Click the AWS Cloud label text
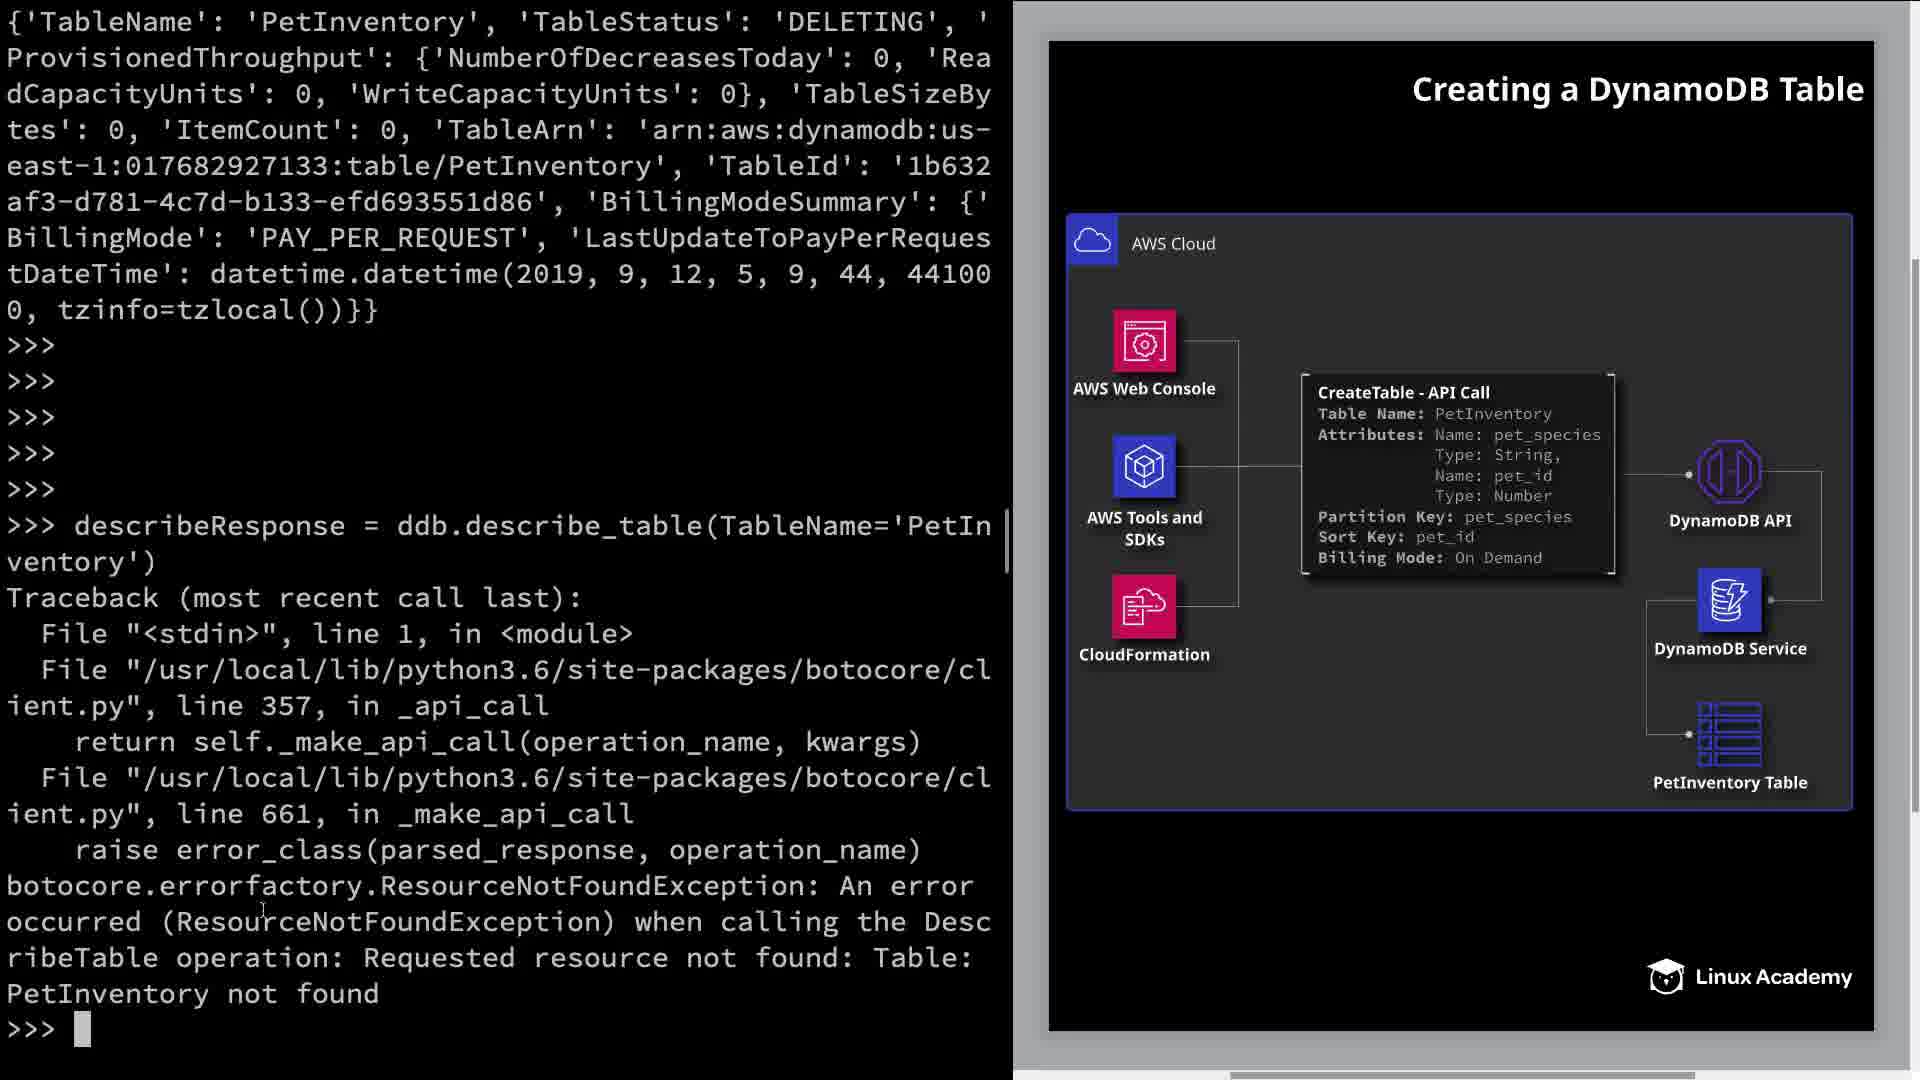This screenshot has width=1920, height=1080. tap(1173, 244)
